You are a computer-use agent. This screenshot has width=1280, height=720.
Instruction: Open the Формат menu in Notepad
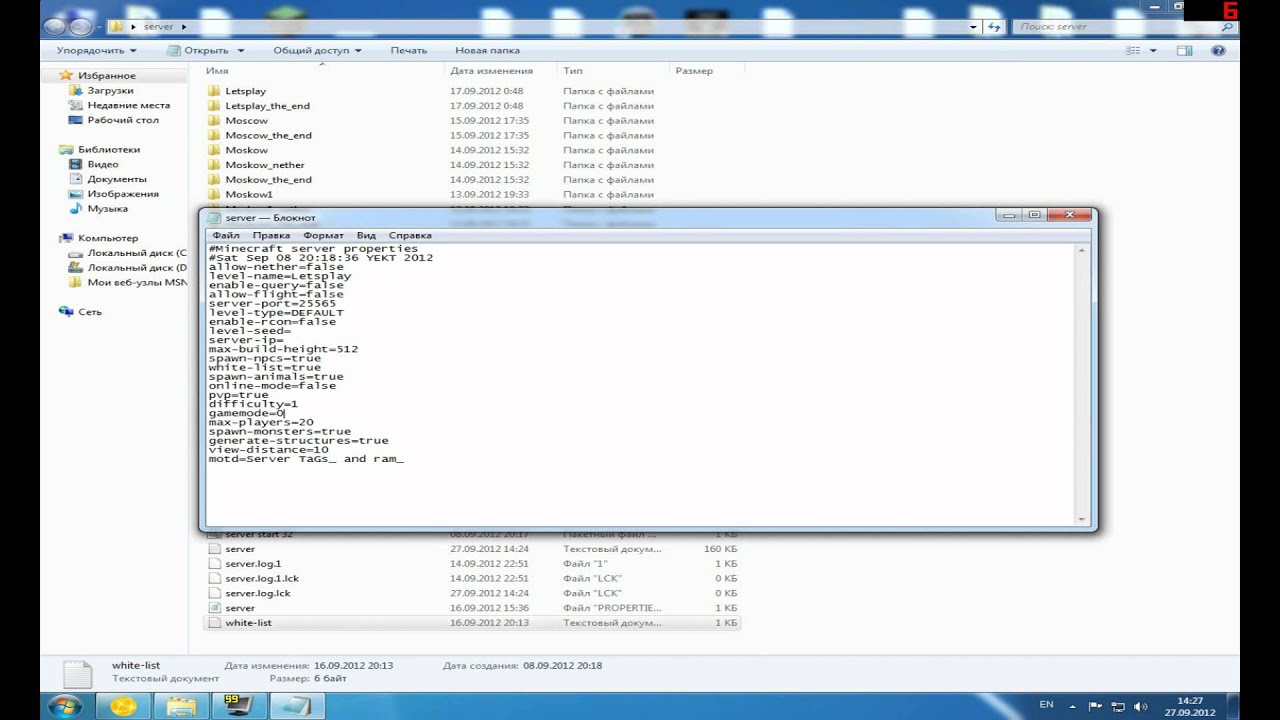pos(323,235)
